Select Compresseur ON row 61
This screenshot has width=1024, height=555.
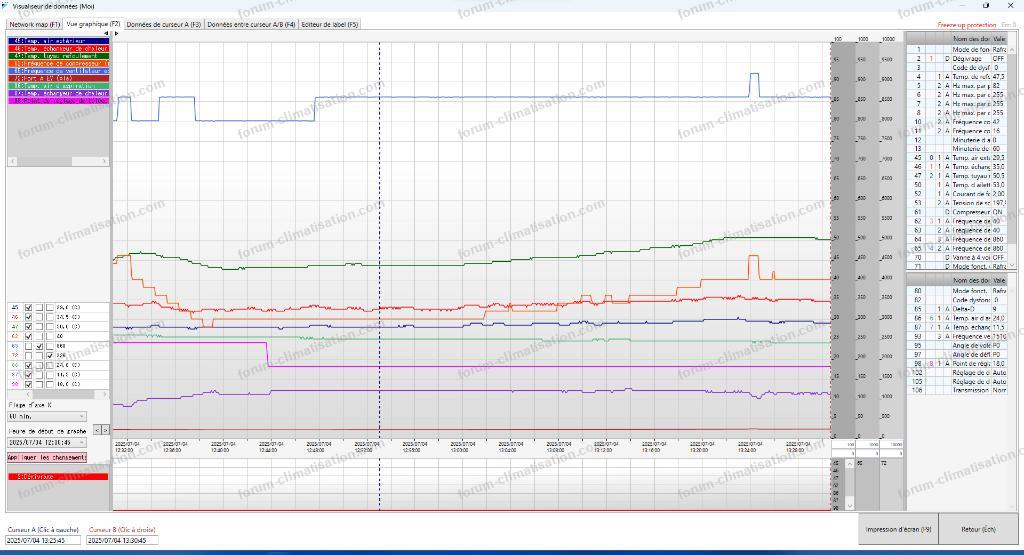(959, 212)
